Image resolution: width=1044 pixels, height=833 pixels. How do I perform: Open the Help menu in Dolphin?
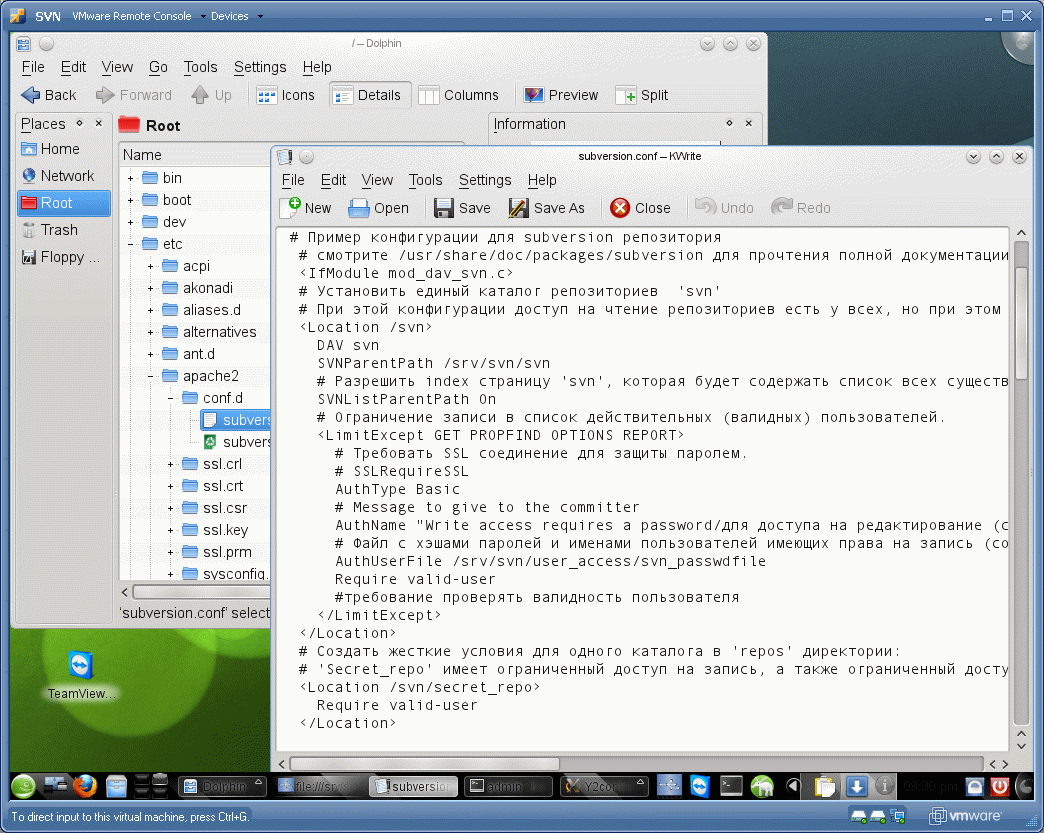tap(317, 67)
